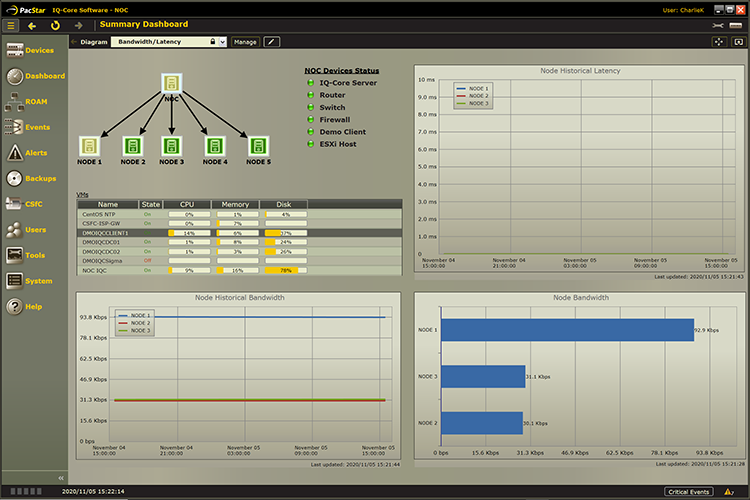Go back with the yellow back arrow

[32, 26]
